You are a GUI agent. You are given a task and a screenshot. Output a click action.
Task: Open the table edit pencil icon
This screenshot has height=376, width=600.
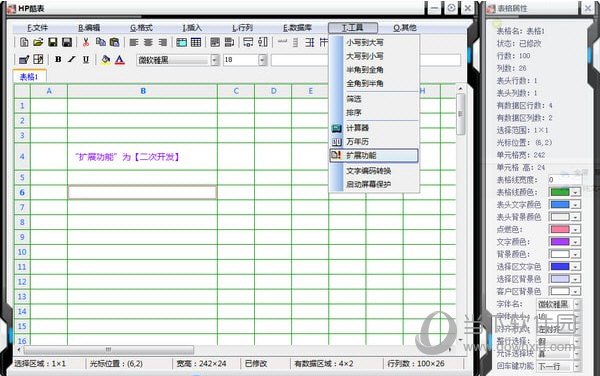pos(24,60)
